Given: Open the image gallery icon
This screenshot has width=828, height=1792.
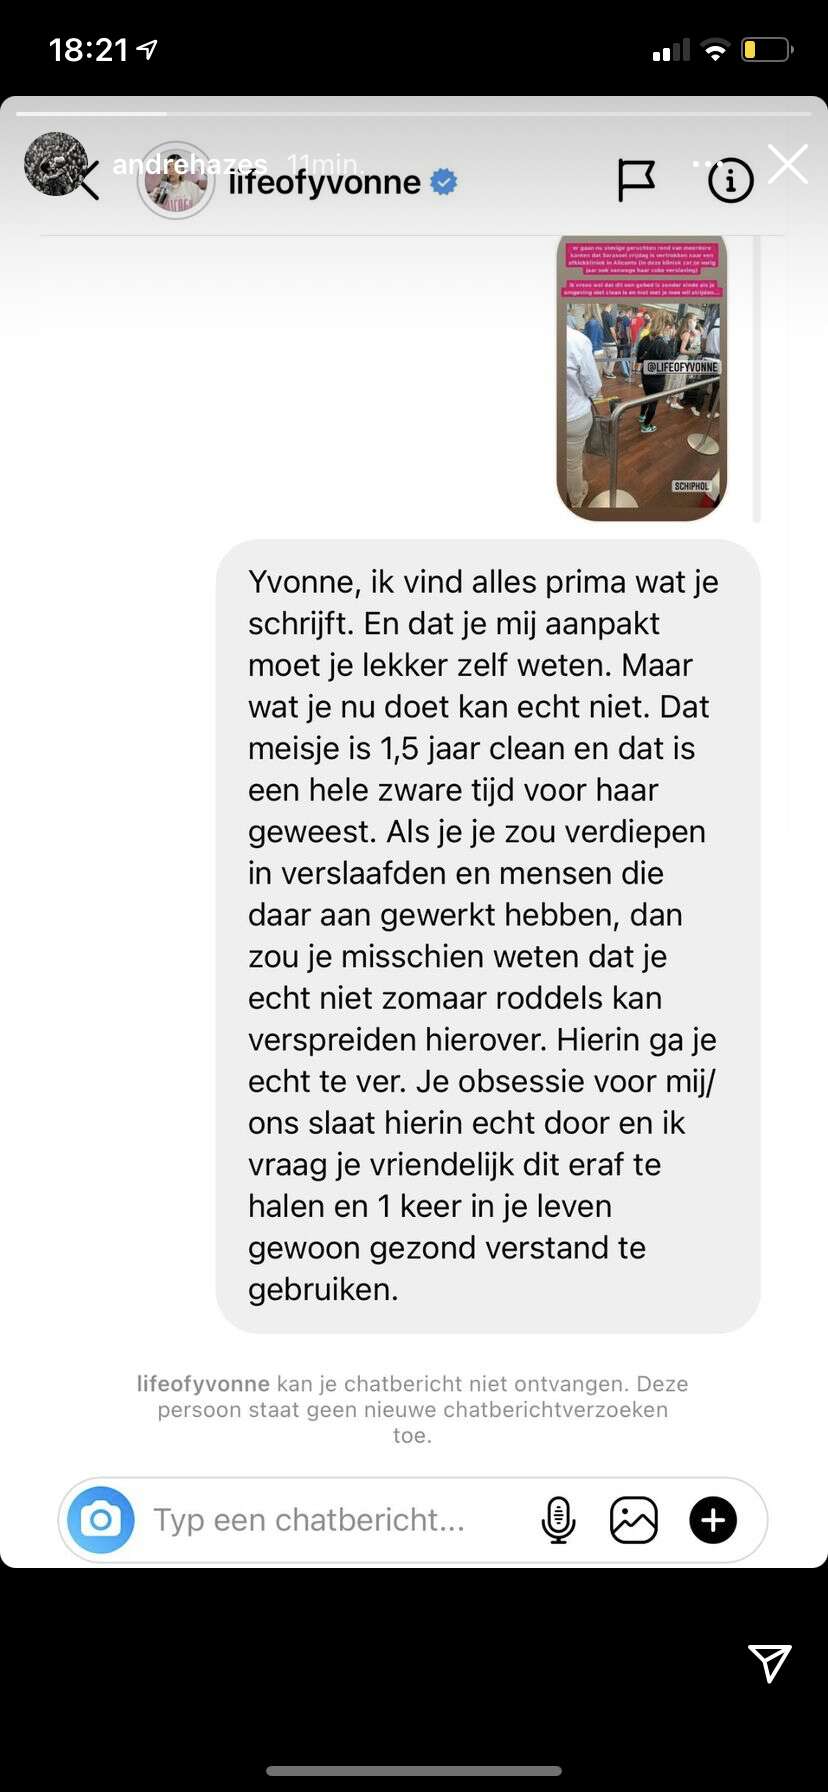Looking at the screenshot, I should click(x=634, y=1520).
